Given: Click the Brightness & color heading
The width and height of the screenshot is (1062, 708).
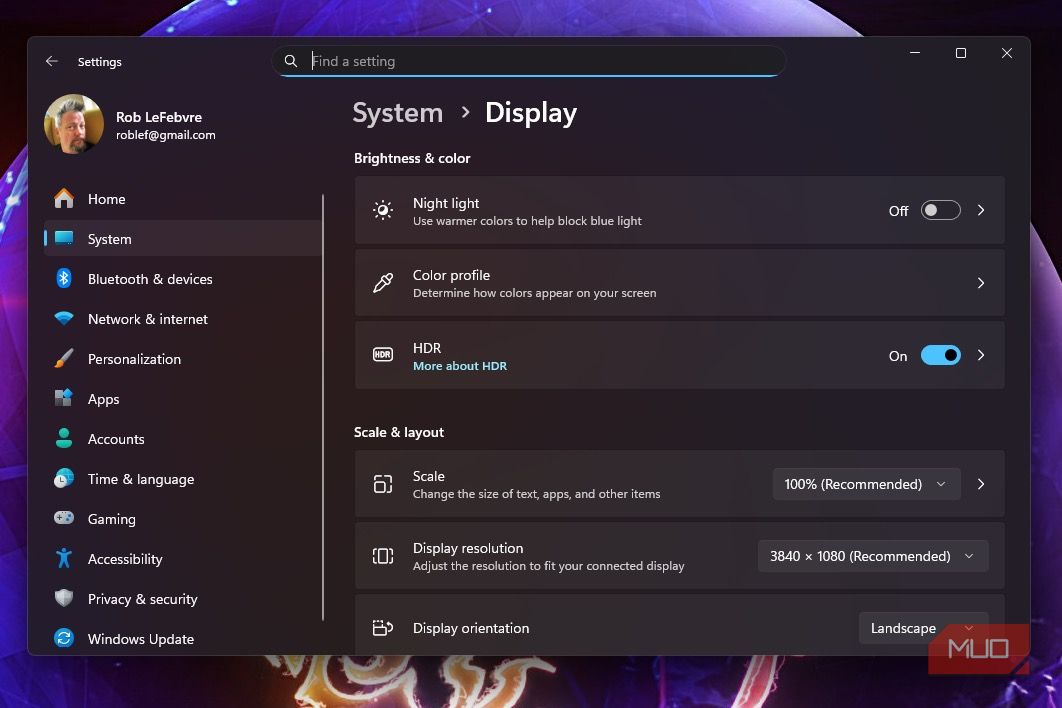Looking at the screenshot, I should tap(412, 158).
